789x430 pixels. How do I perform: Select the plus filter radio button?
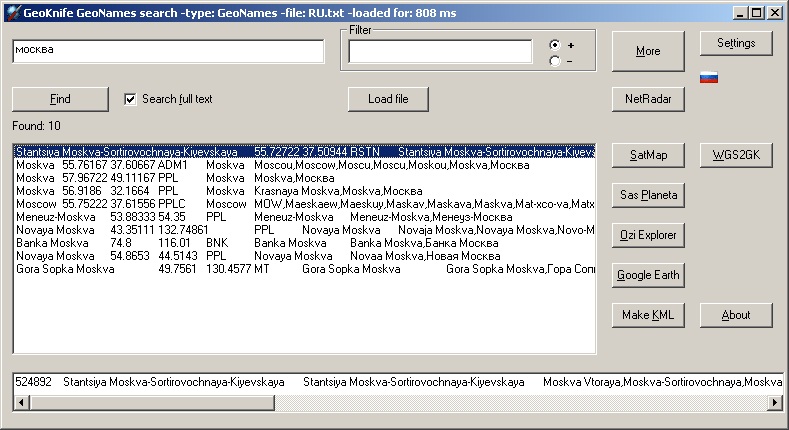(555, 45)
